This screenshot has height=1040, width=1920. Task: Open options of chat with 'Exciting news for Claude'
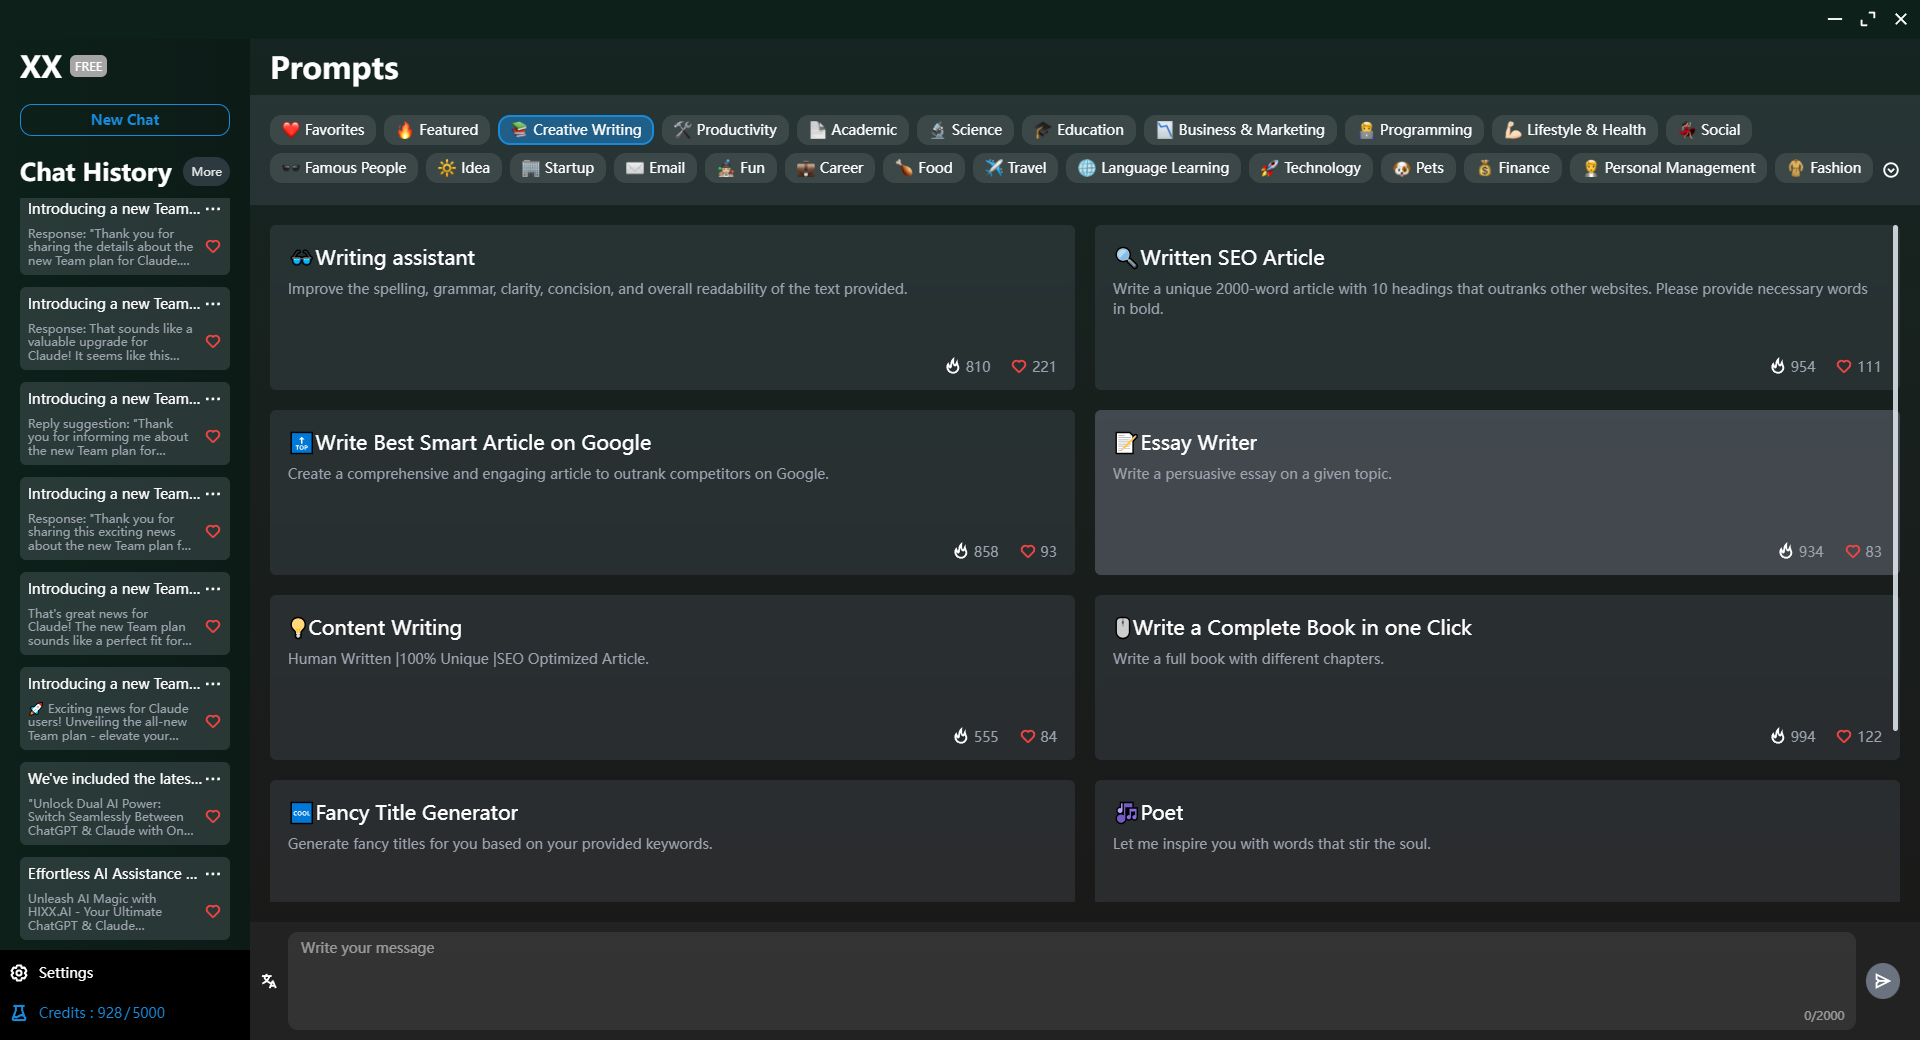click(x=213, y=684)
